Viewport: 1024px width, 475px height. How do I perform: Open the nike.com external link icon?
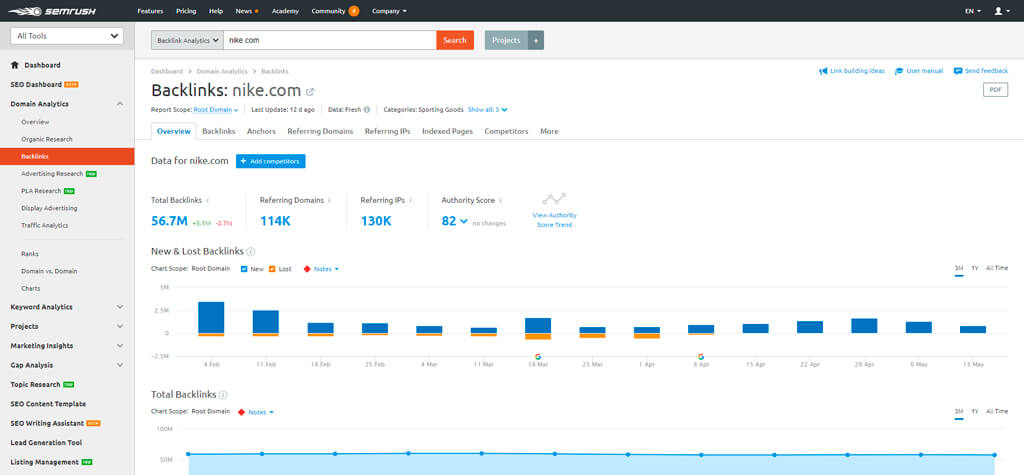[310, 91]
